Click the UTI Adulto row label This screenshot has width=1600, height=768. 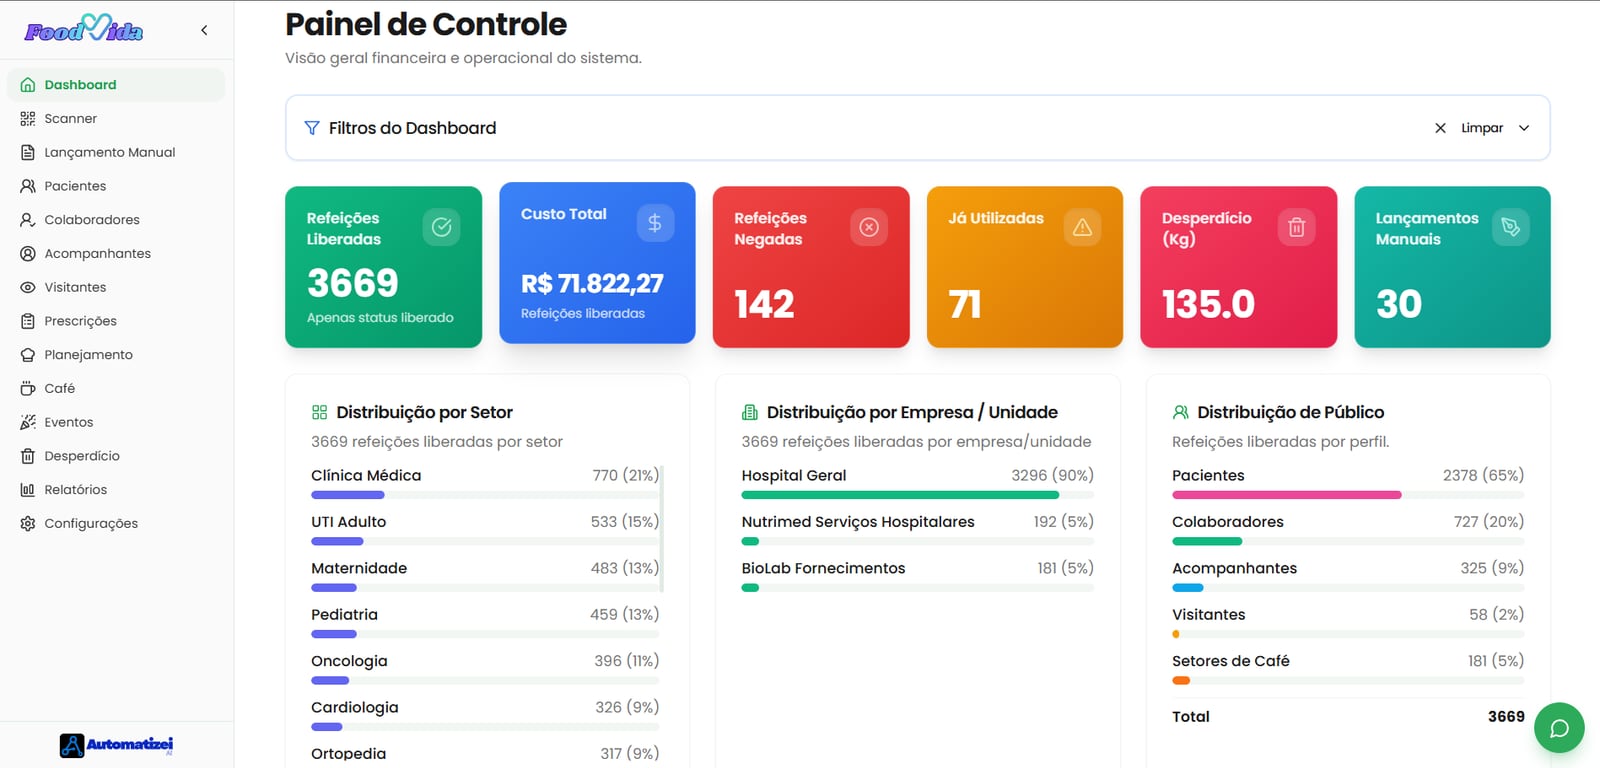pyautogui.click(x=348, y=522)
